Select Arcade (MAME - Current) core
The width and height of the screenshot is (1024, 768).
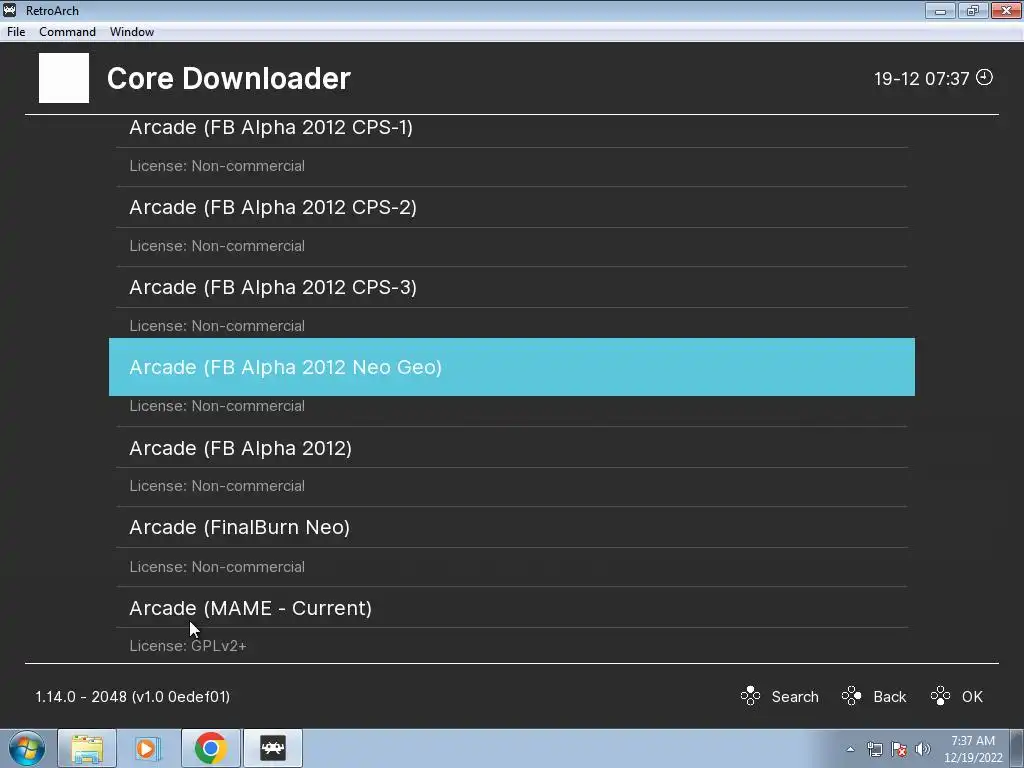tap(512, 608)
